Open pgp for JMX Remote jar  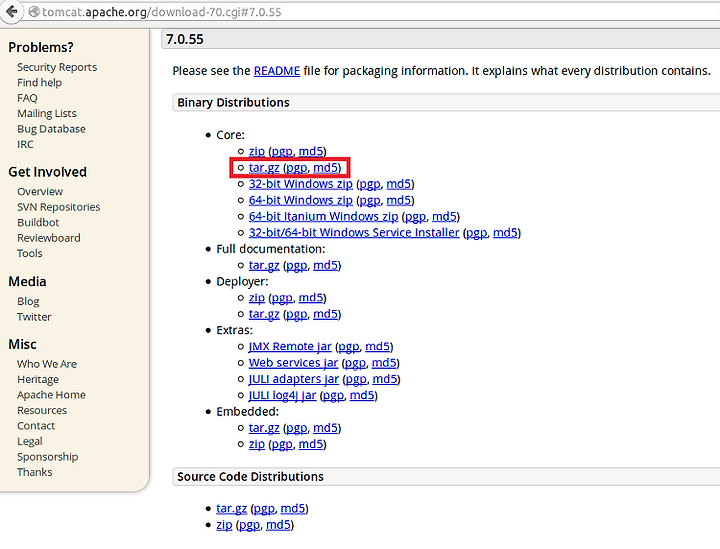pos(349,347)
